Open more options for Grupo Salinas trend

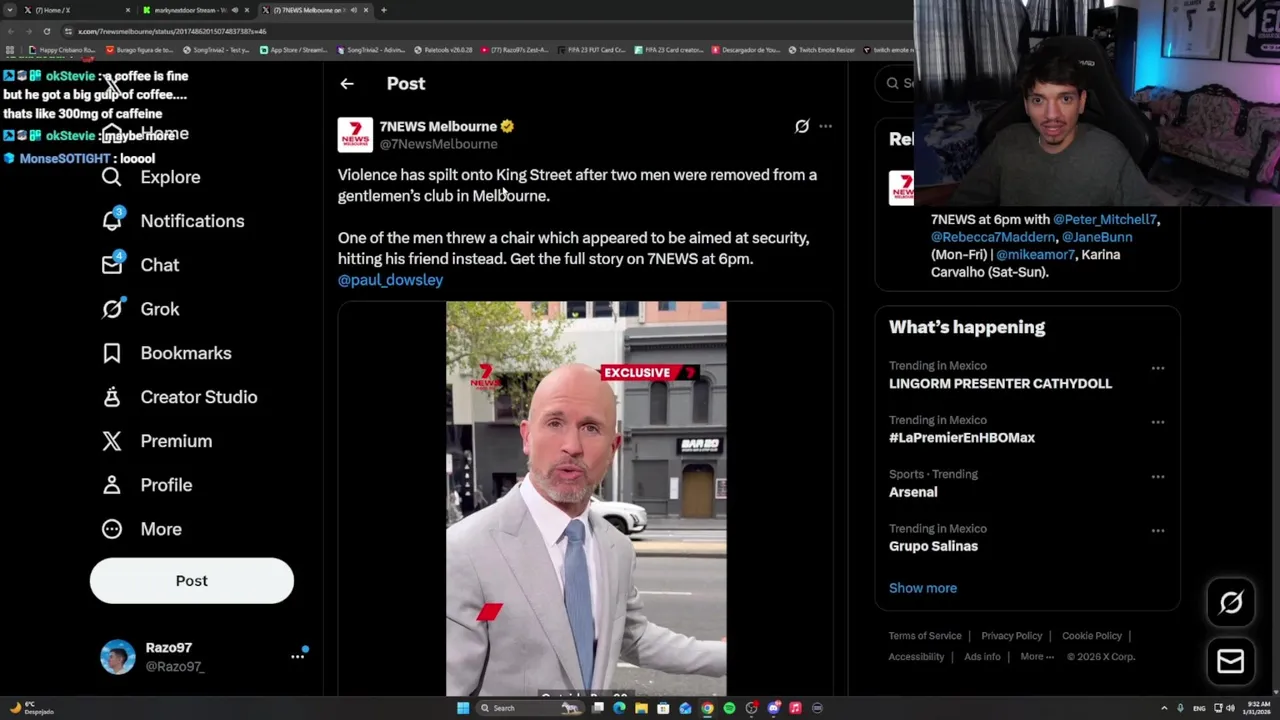(x=1158, y=530)
